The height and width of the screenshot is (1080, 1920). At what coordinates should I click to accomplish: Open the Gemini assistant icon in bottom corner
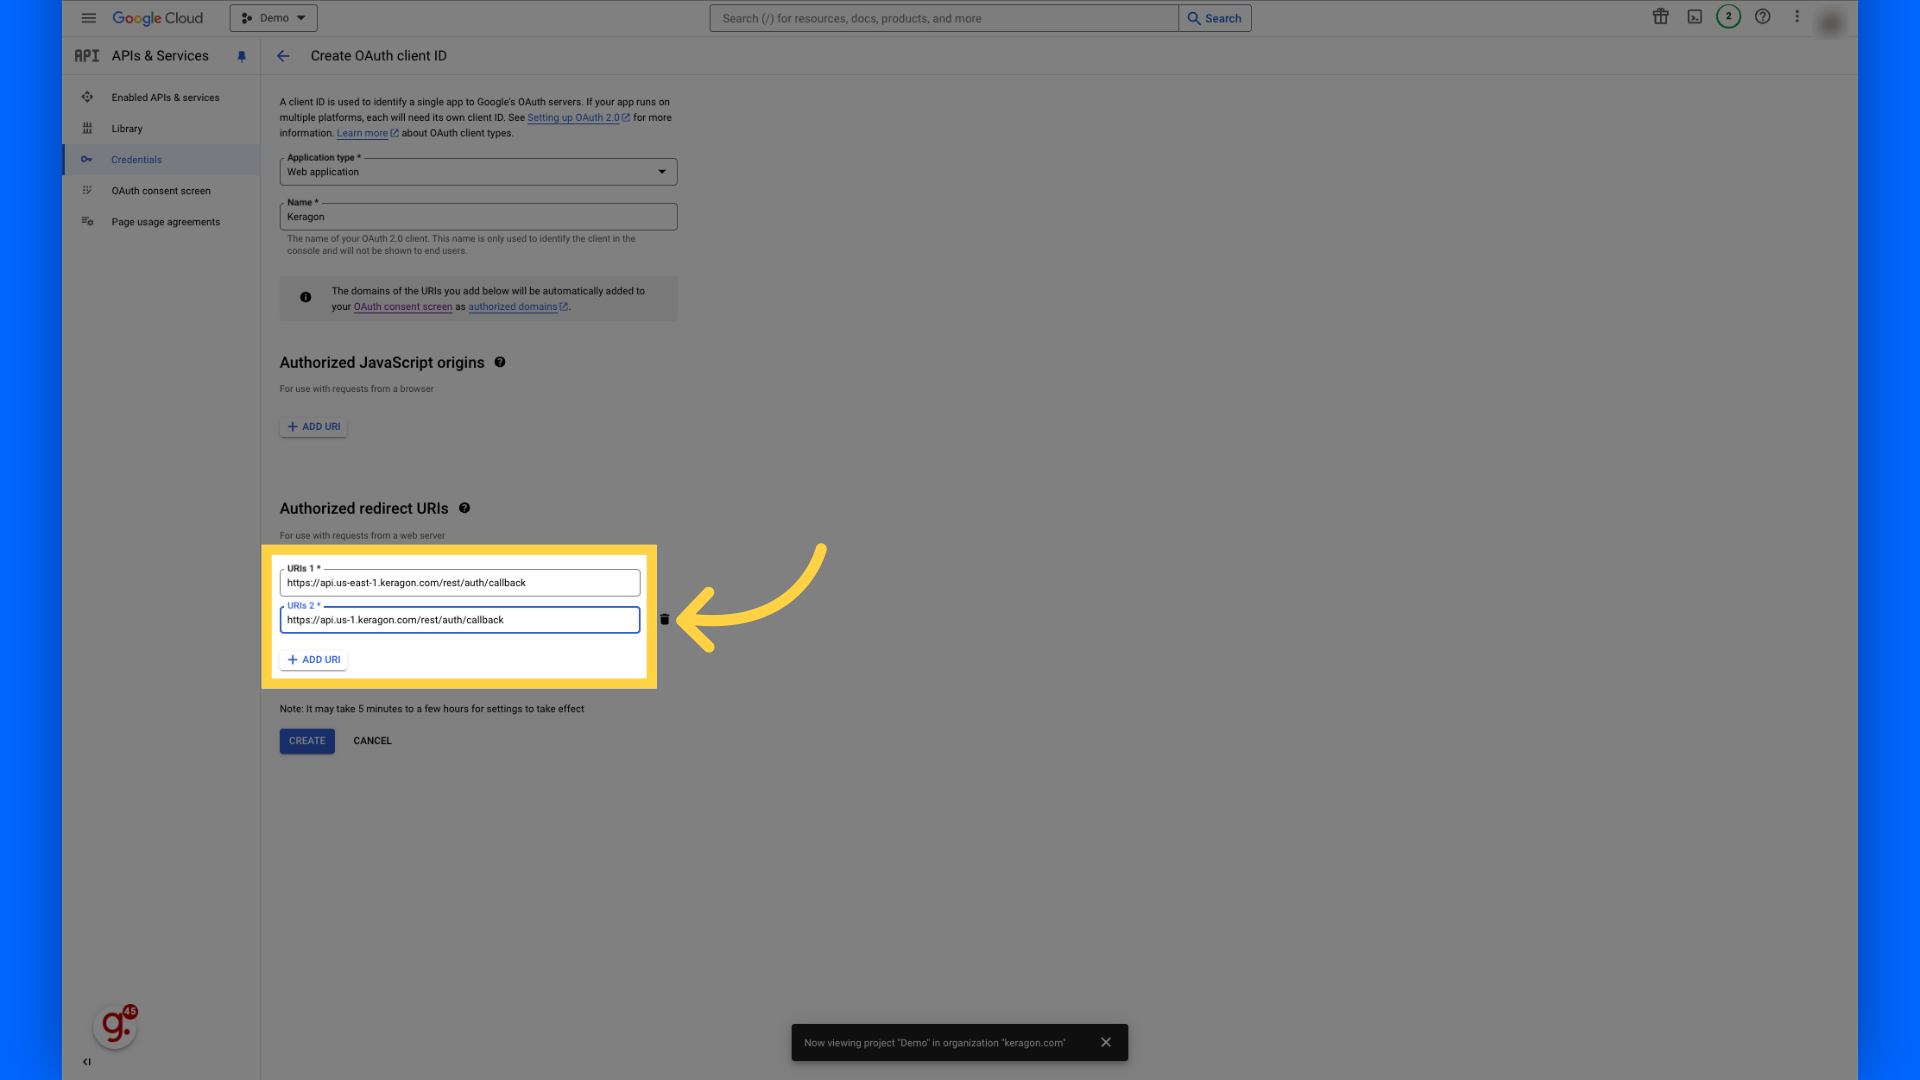(x=113, y=1025)
